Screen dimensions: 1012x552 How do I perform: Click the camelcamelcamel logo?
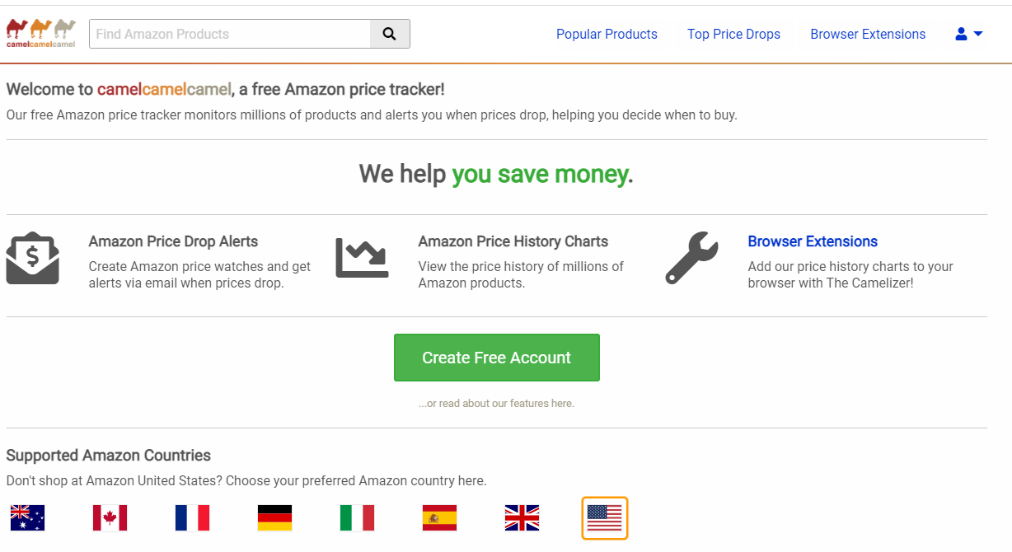41,33
